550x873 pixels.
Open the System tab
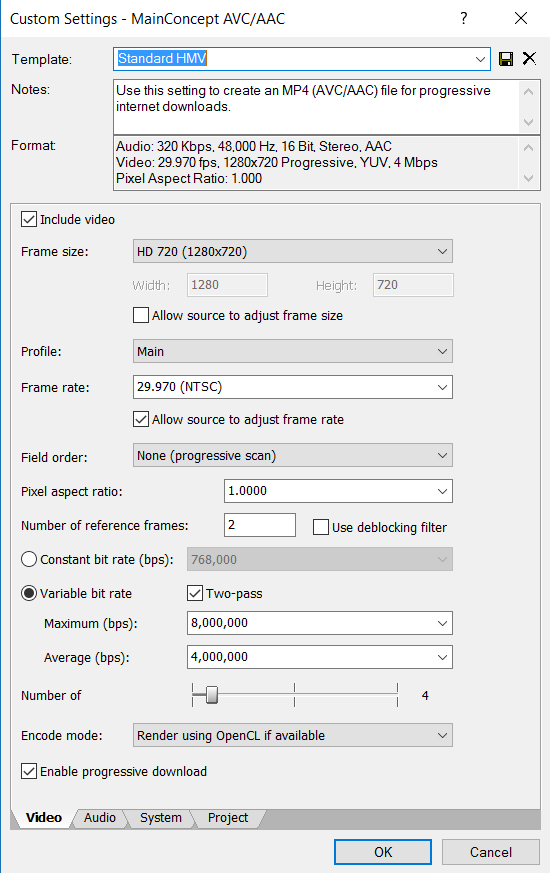[x=160, y=817]
